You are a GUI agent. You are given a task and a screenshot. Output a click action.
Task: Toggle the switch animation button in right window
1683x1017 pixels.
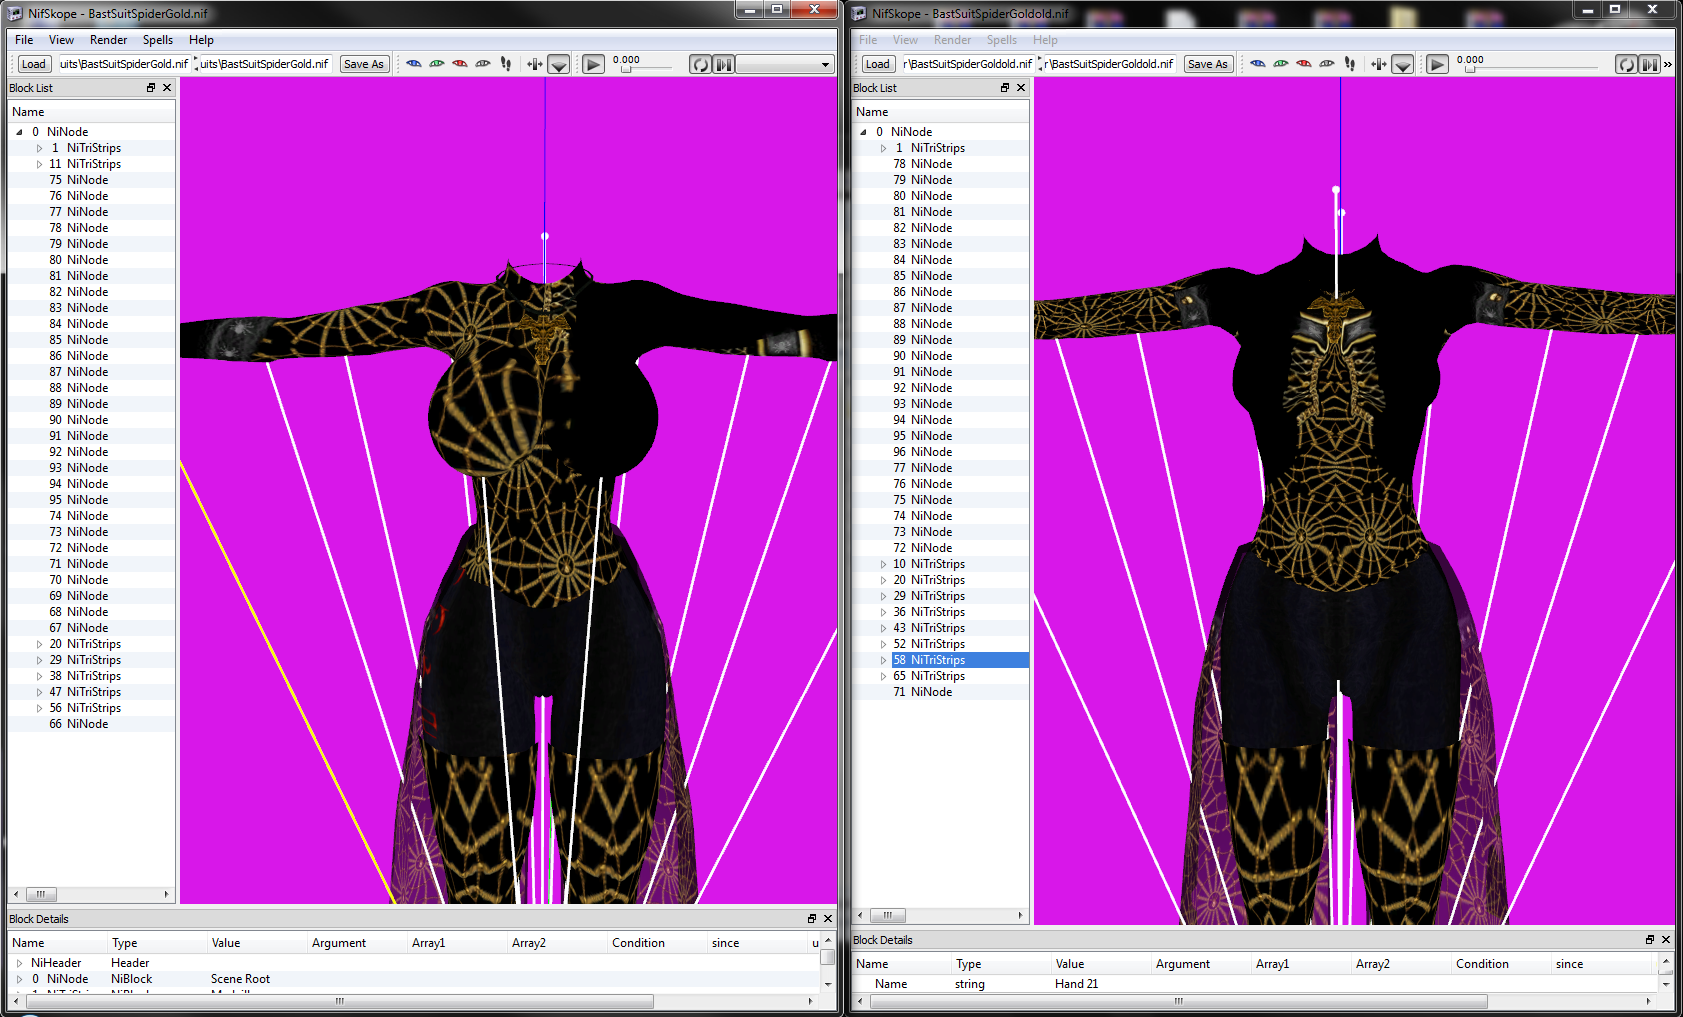pyautogui.click(x=1649, y=64)
